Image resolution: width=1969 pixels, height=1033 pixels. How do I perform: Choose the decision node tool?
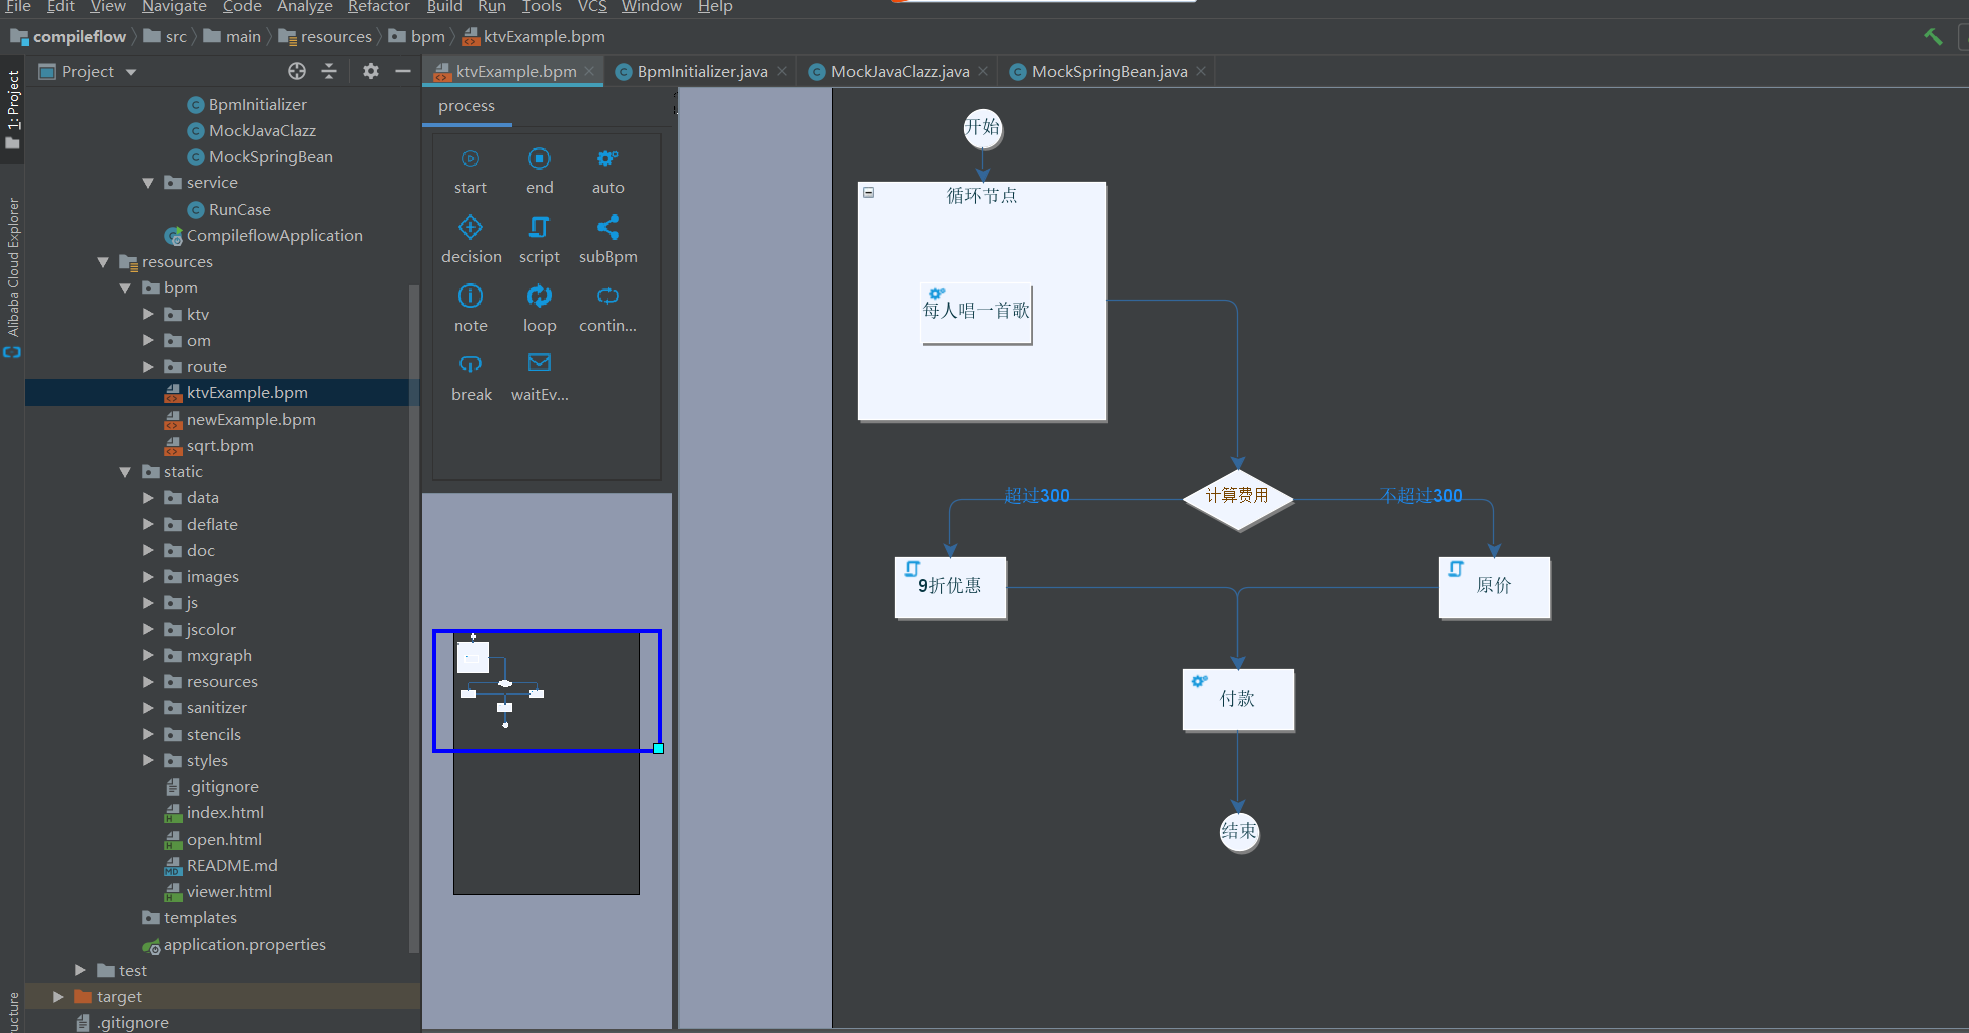coord(470,238)
